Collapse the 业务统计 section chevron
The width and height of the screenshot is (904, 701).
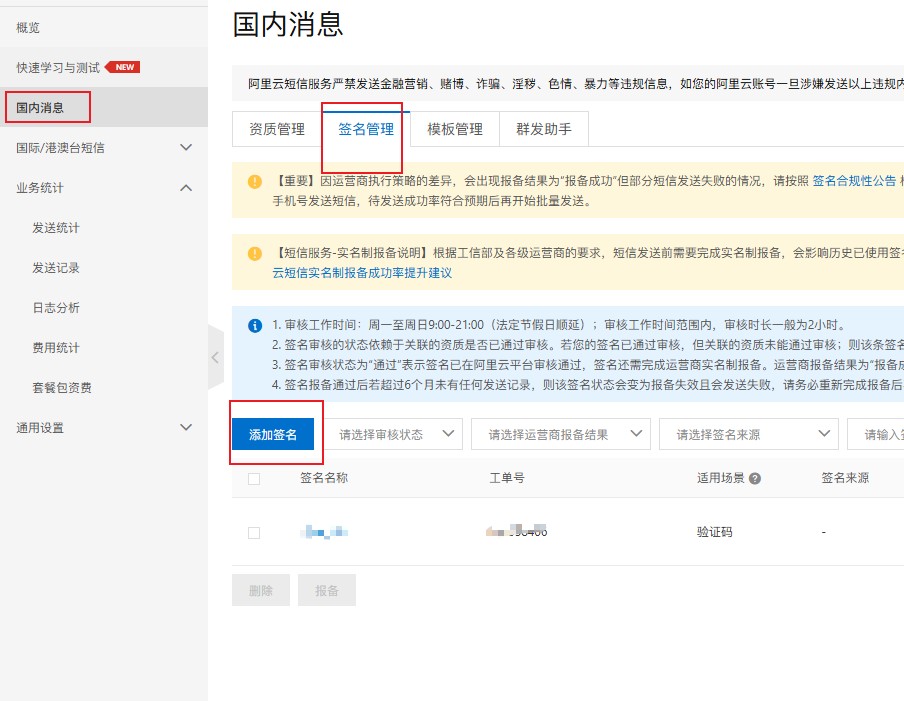[x=186, y=188]
